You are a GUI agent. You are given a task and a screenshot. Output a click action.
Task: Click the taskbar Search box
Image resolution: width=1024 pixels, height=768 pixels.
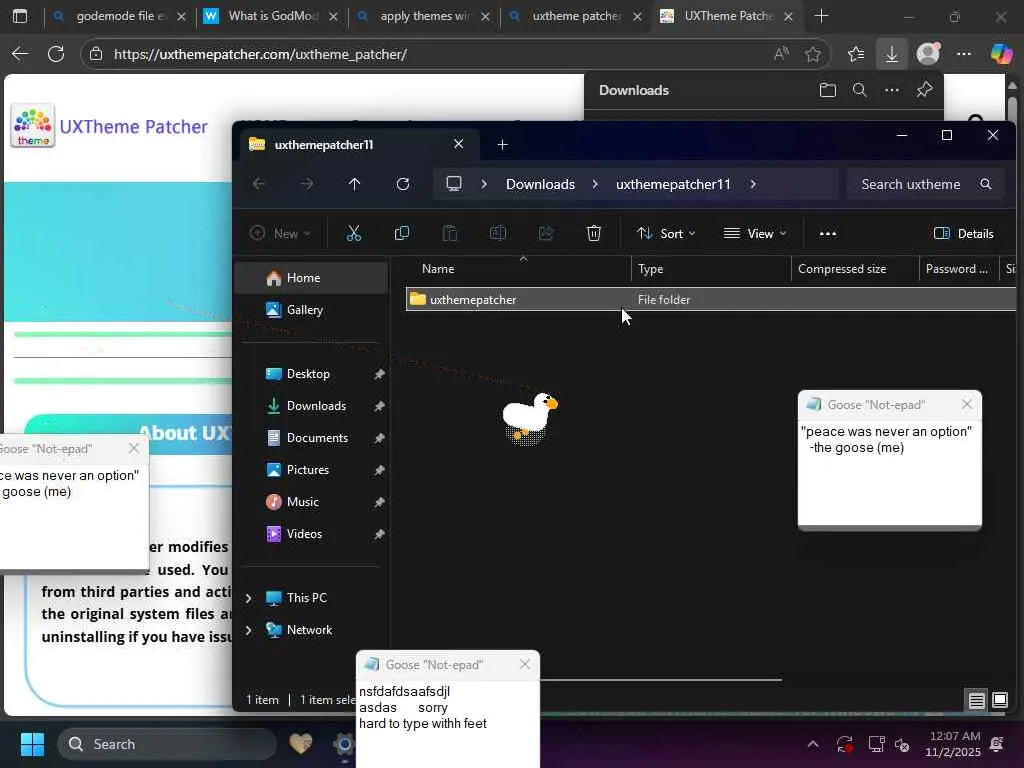coord(167,744)
